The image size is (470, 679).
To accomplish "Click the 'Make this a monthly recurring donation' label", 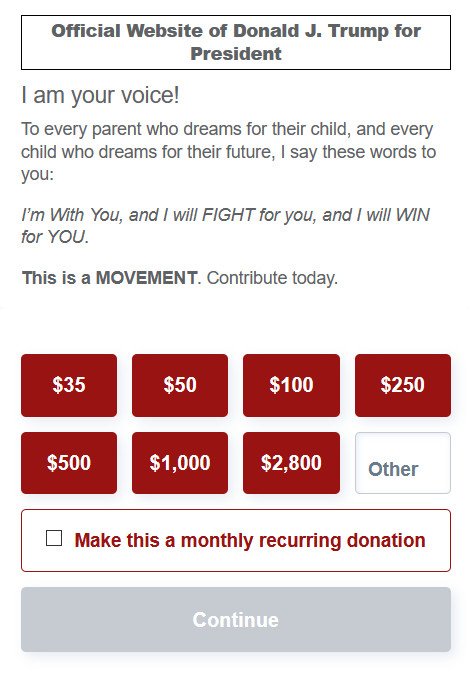I will (250, 540).
